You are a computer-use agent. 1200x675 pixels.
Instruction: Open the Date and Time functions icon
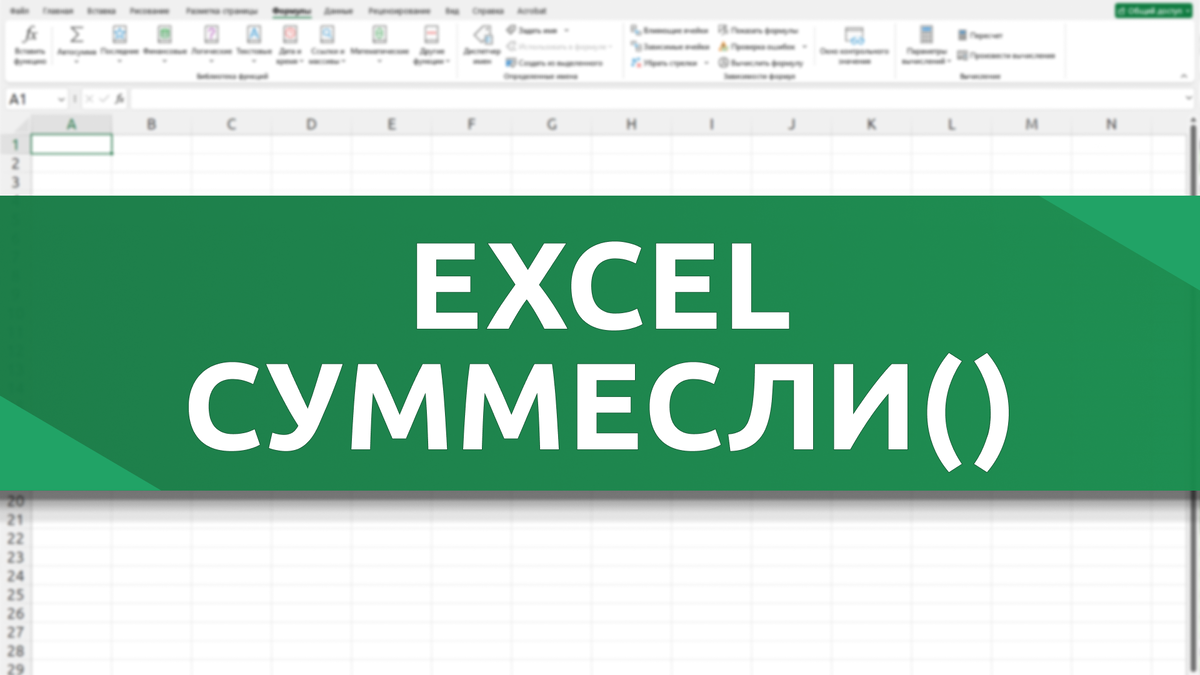[290, 34]
